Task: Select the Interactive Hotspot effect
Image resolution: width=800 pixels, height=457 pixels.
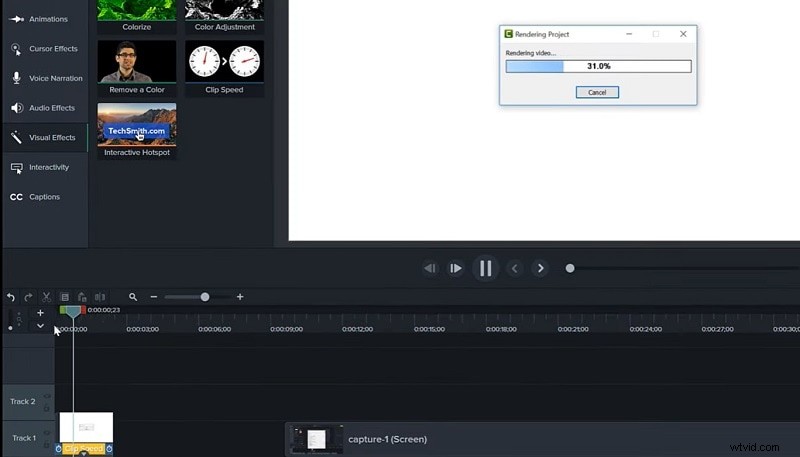Action: click(137, 131)
